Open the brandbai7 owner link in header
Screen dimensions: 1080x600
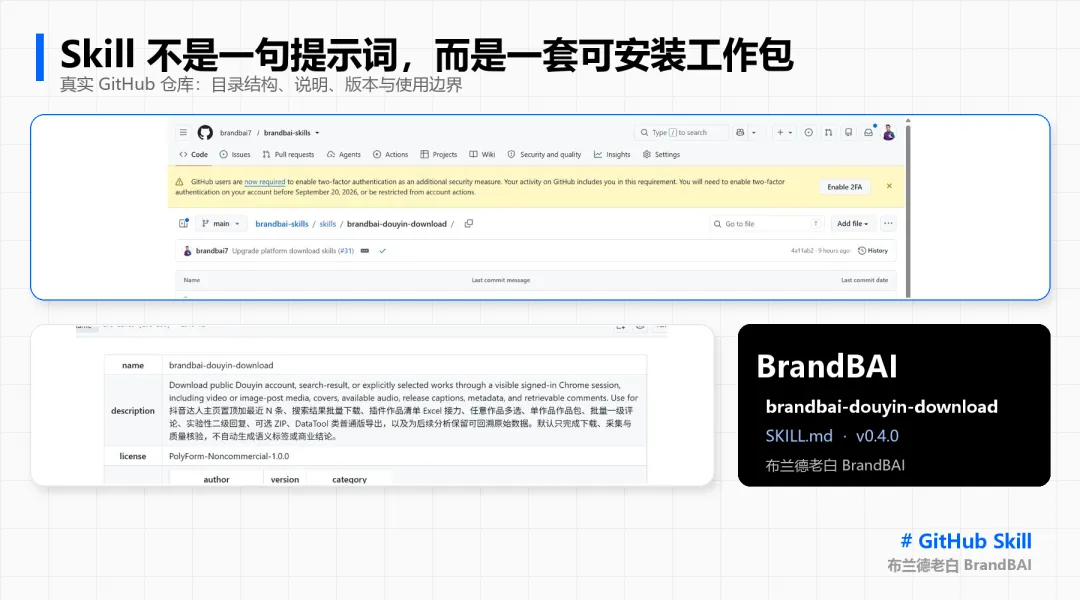coord(236,133)
